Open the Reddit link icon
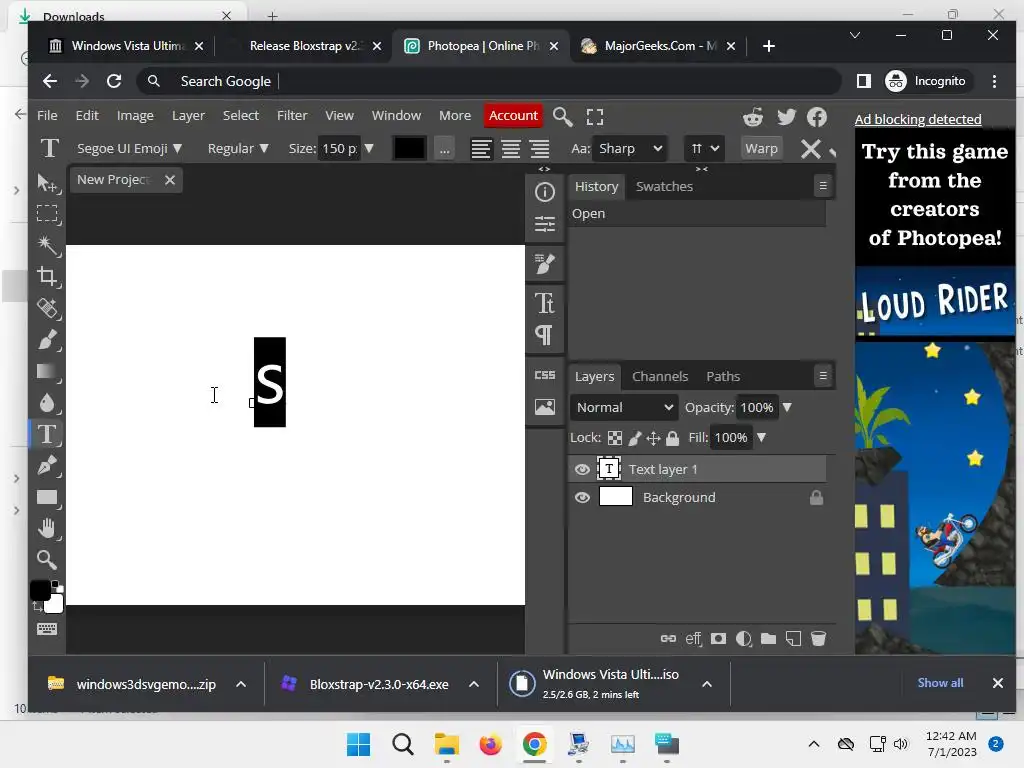 coord(753,117)
